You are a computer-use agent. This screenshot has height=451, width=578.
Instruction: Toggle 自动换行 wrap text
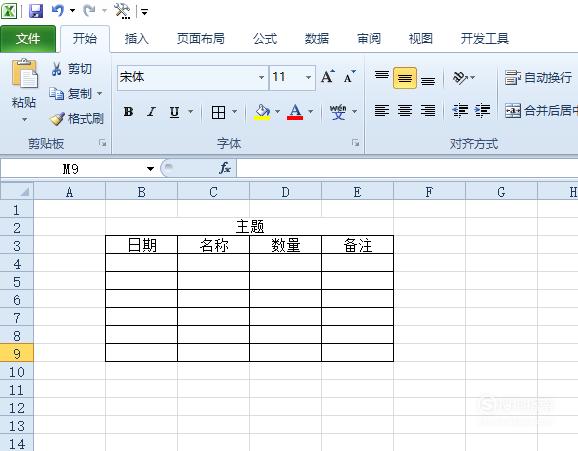[539, 78]
